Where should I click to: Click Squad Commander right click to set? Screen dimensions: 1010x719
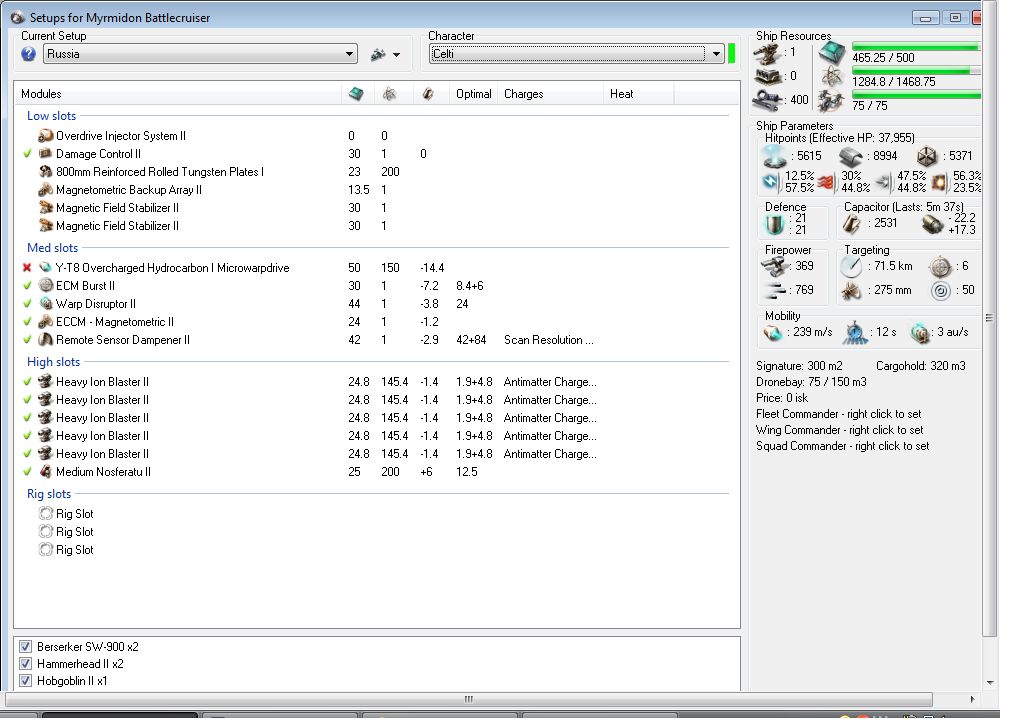coord(842,446)
